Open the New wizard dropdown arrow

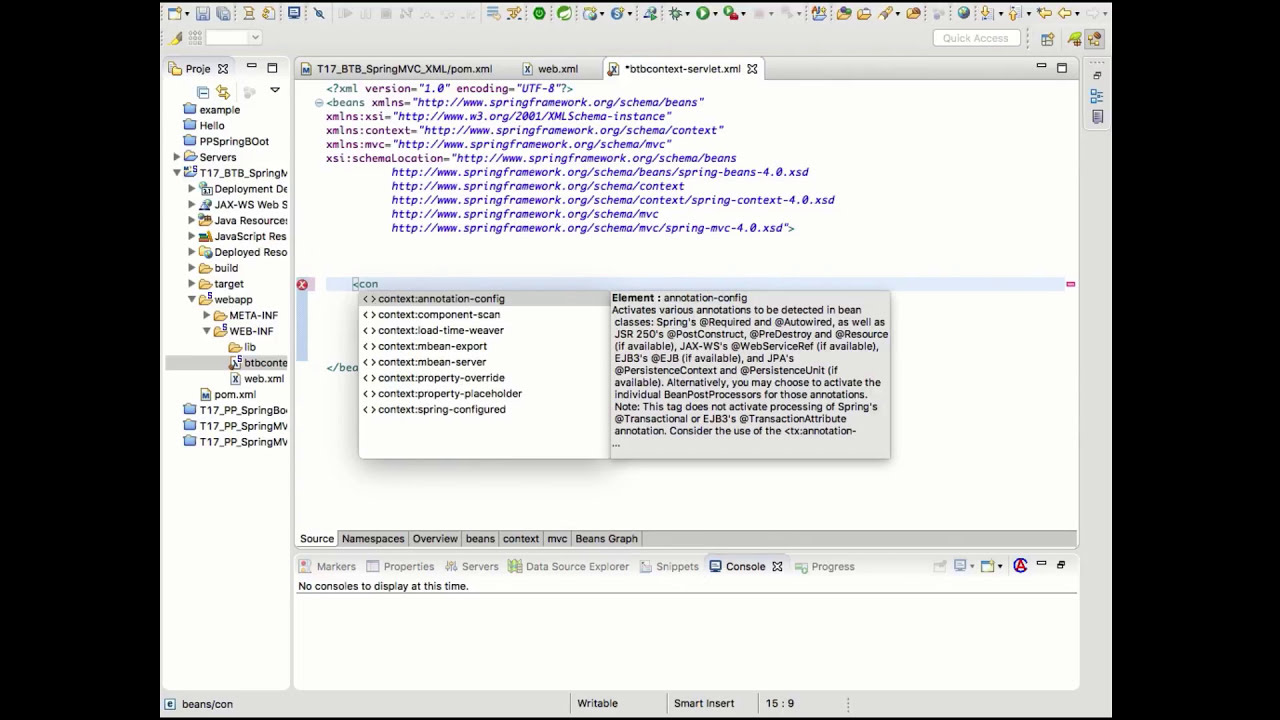[187, 14]
